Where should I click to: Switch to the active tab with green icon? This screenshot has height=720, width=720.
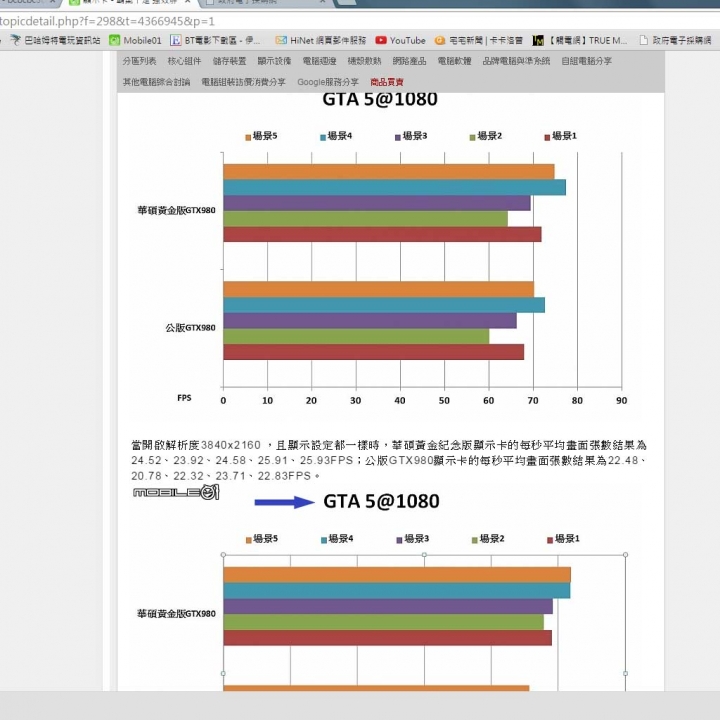129,3
